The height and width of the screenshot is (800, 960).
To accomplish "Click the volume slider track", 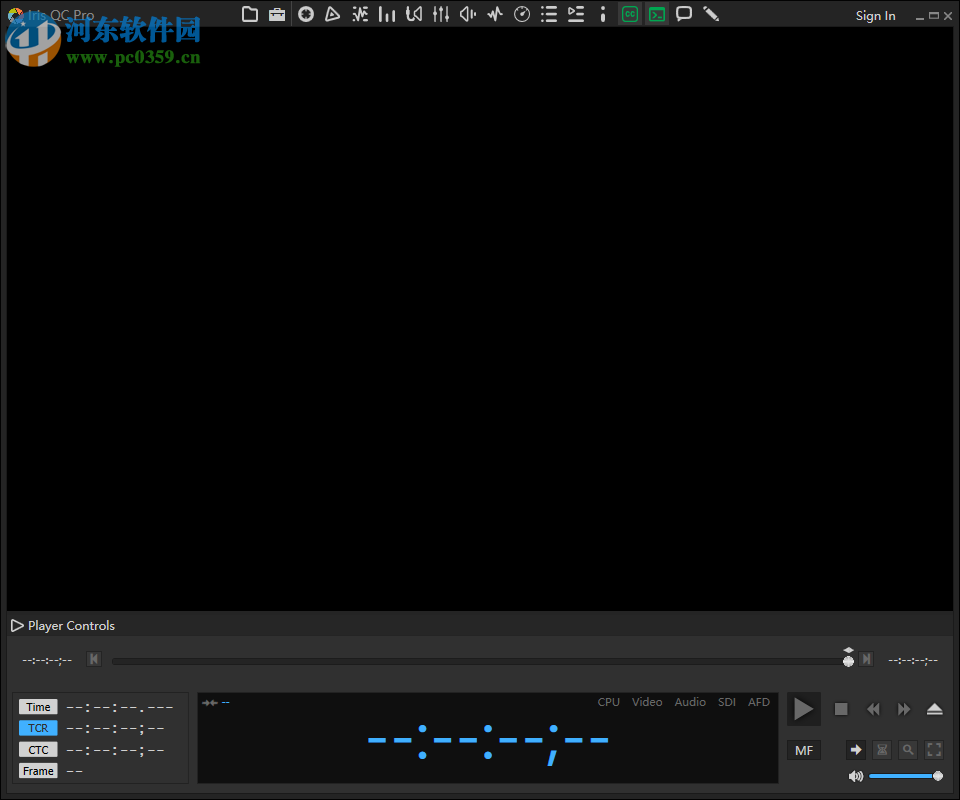I will click(x=900, y=776).
